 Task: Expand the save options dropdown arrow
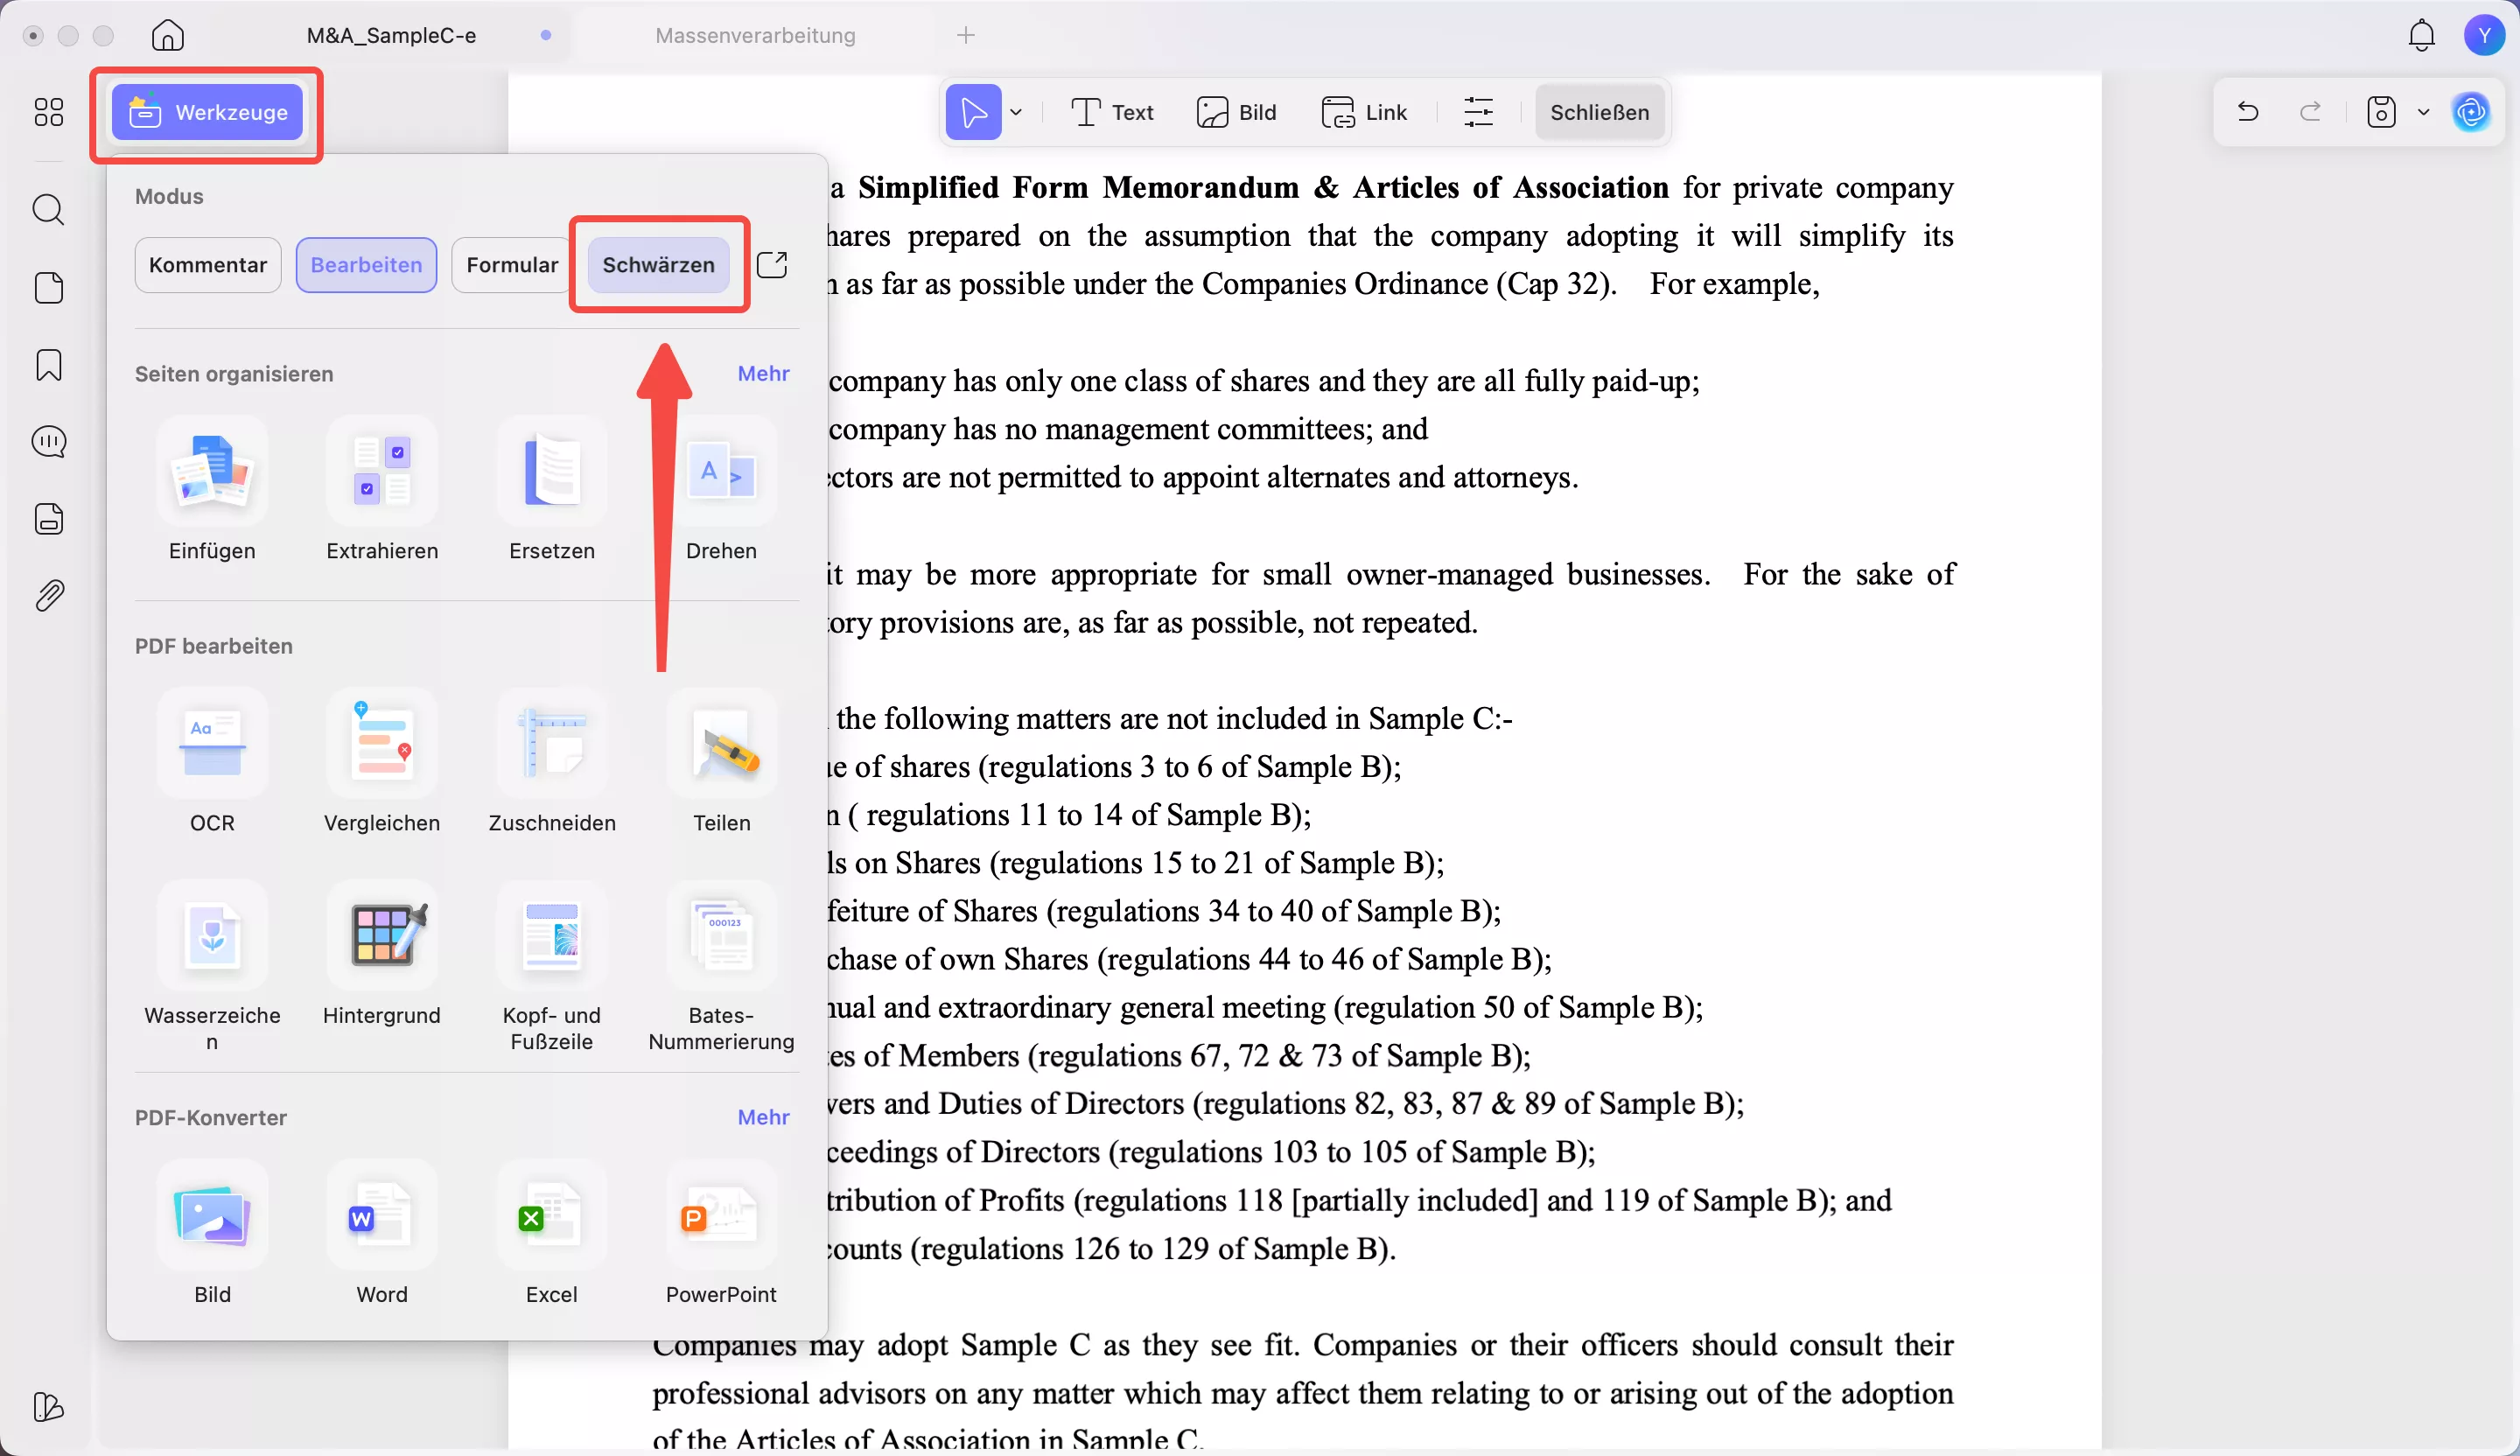[x=2423, y=112]
